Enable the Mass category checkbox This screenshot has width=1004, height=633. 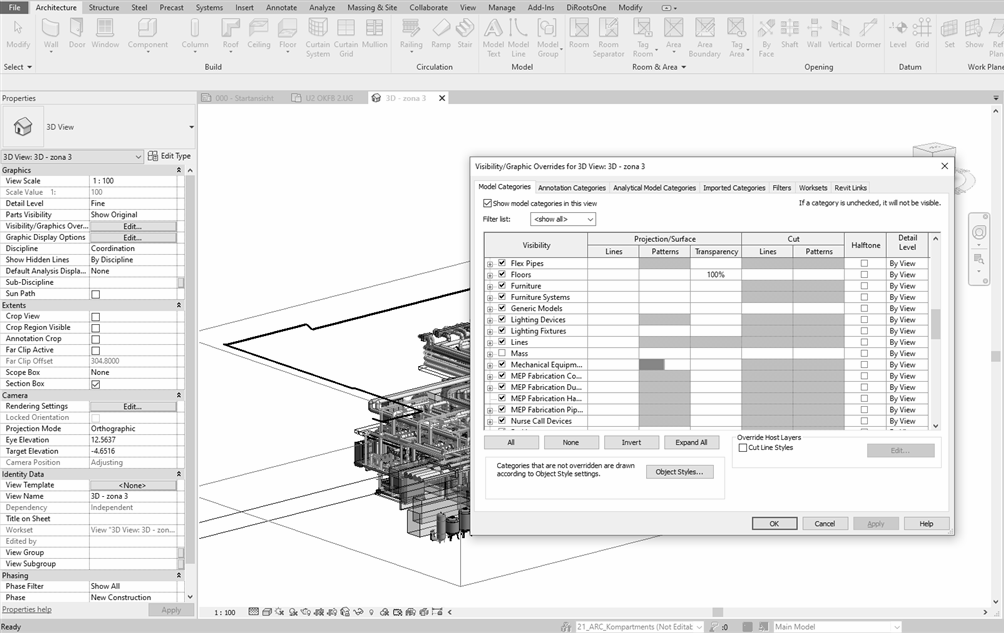point(502,354)
